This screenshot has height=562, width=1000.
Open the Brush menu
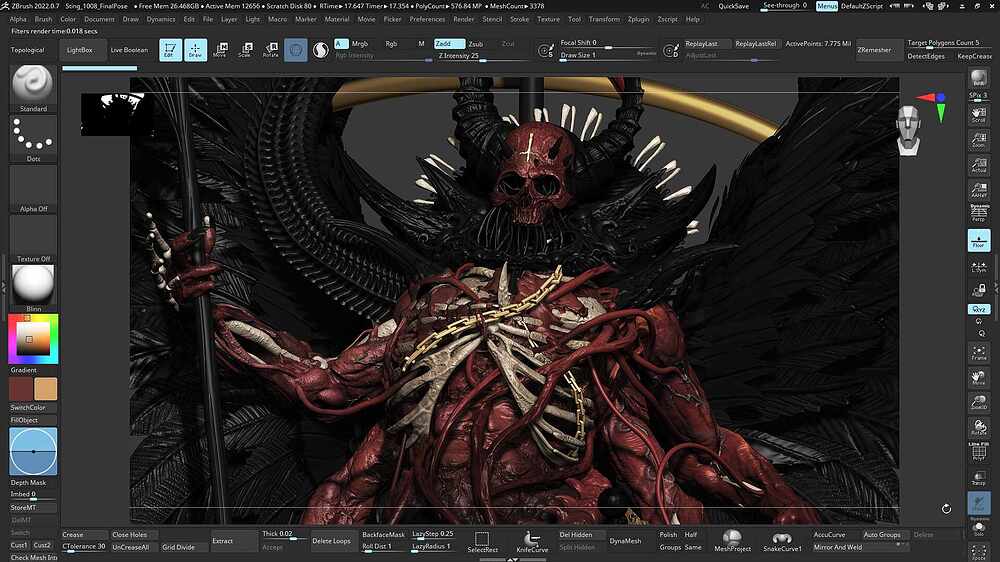click(43, 19)
